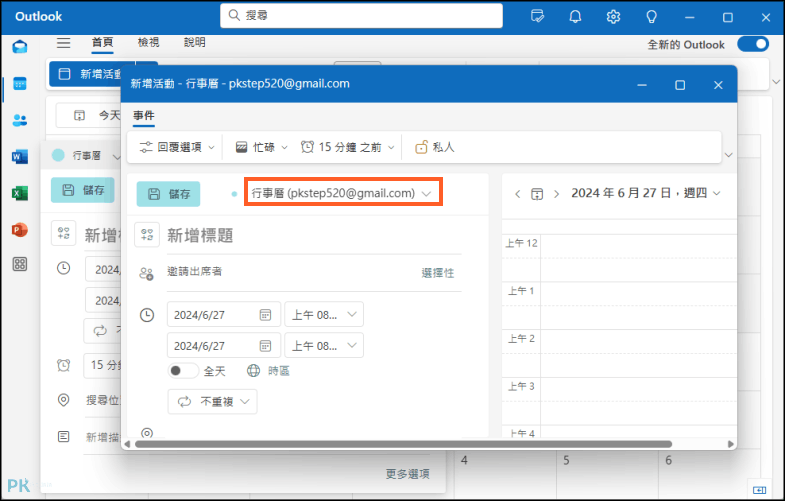Switch to the 首頁 tab
The height and width of the screenshot is (501, 785).
pos(103,43)
